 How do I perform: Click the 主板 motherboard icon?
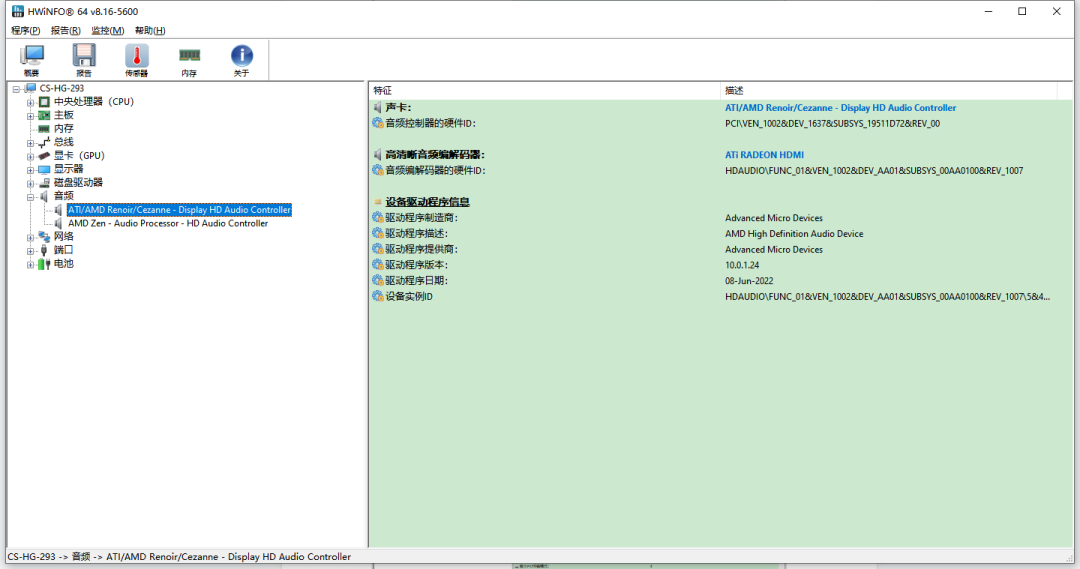pyautogui.click(x=44, y=115)
